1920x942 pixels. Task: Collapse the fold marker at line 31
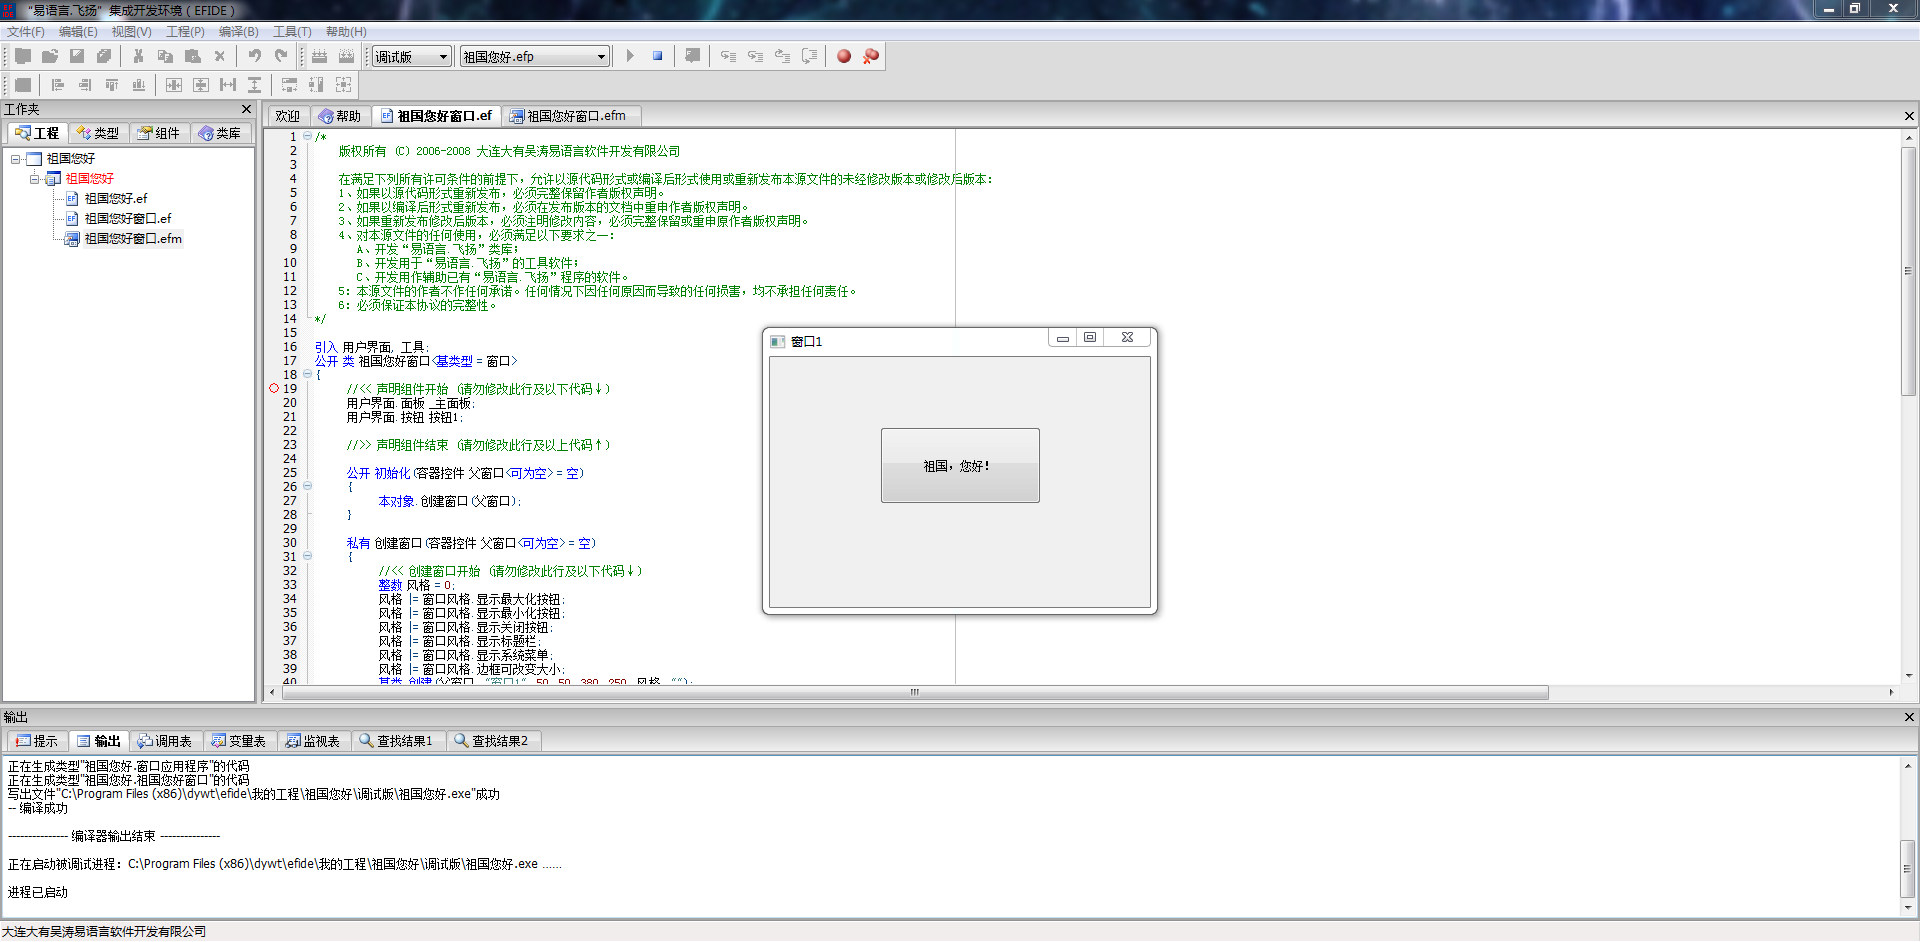click(307, 557)
